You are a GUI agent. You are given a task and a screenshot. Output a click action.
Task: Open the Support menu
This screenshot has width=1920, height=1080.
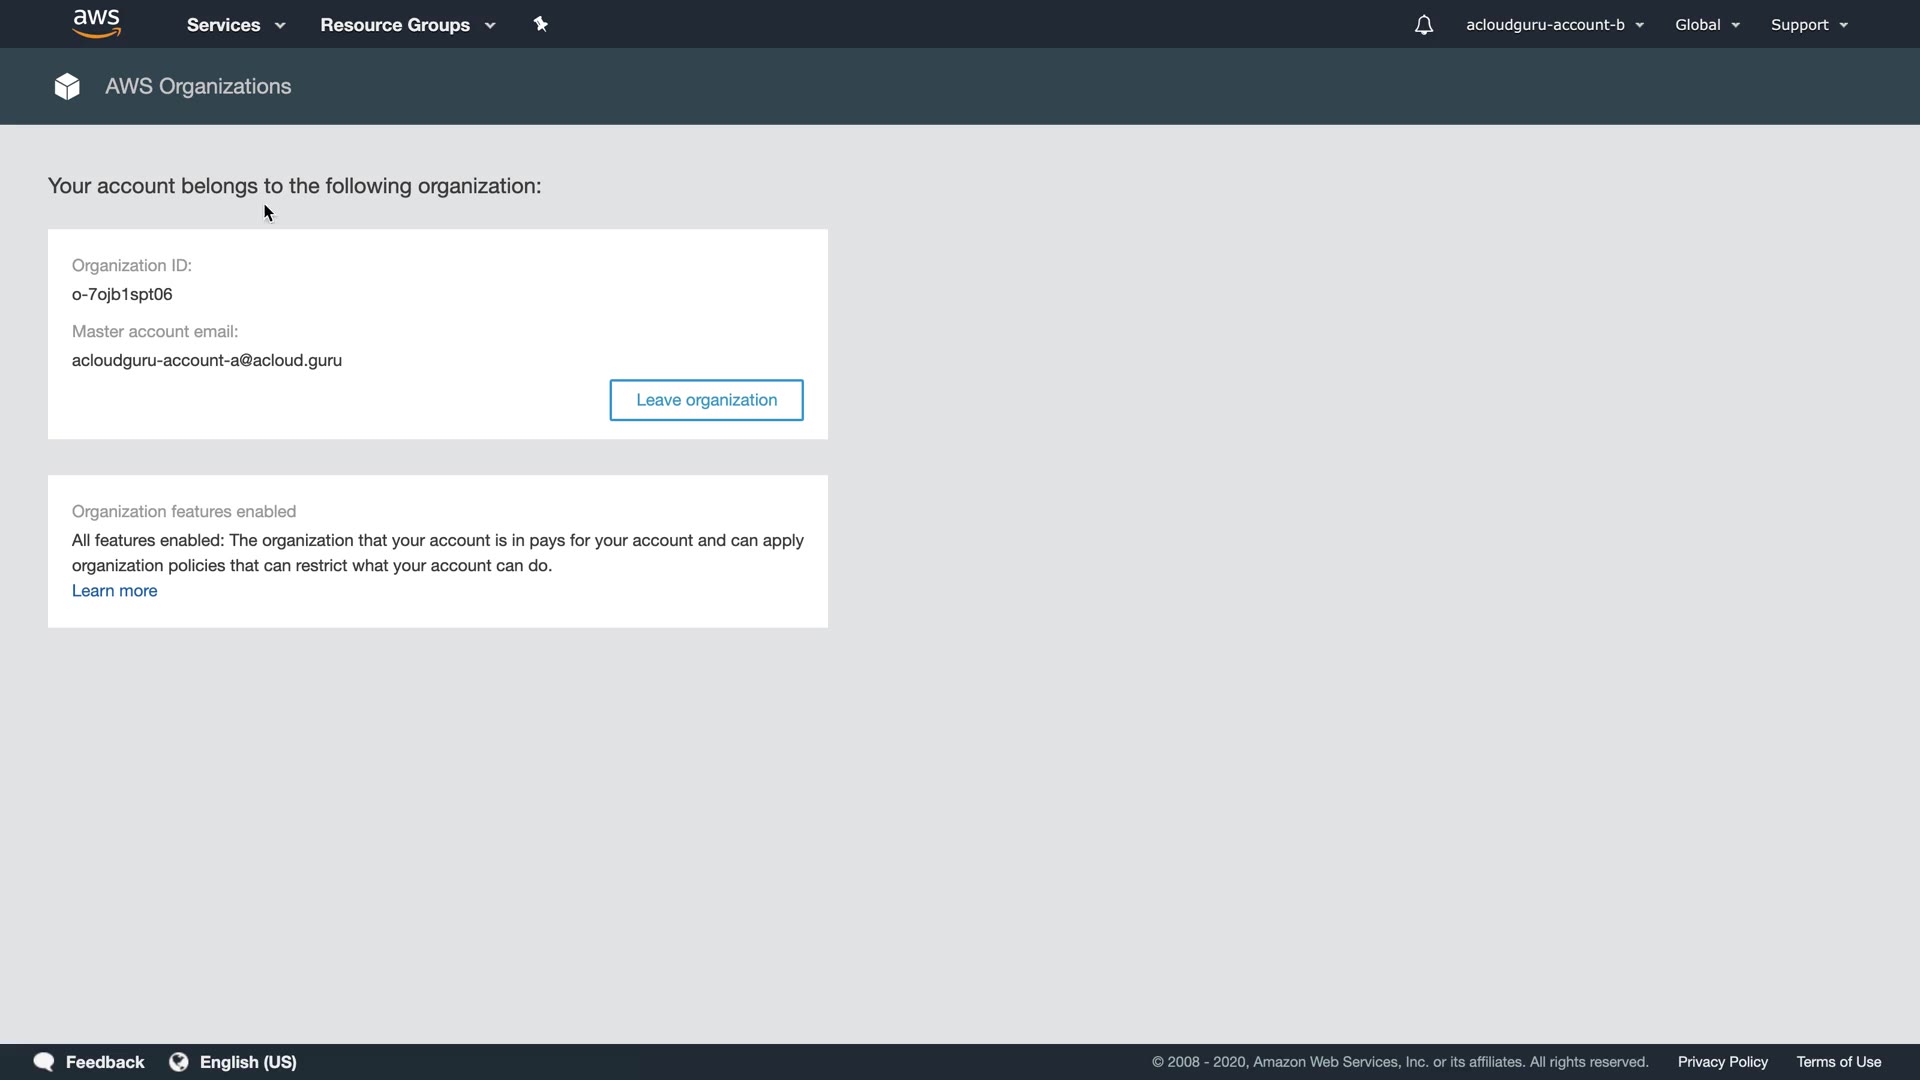(1808, 25)
